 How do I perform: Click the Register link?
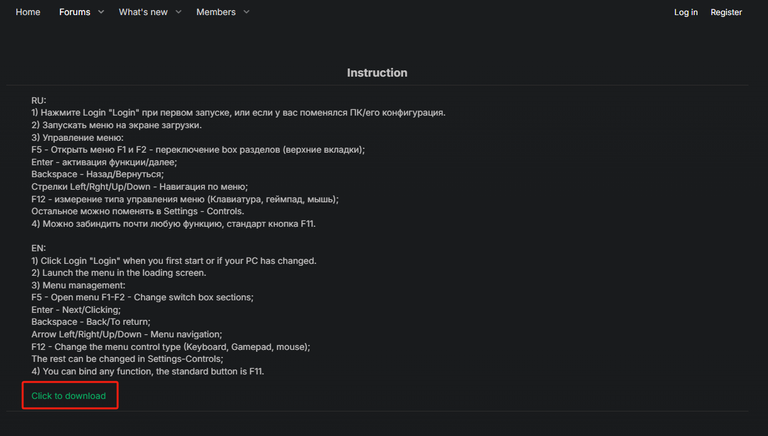[x=726, y=12]
